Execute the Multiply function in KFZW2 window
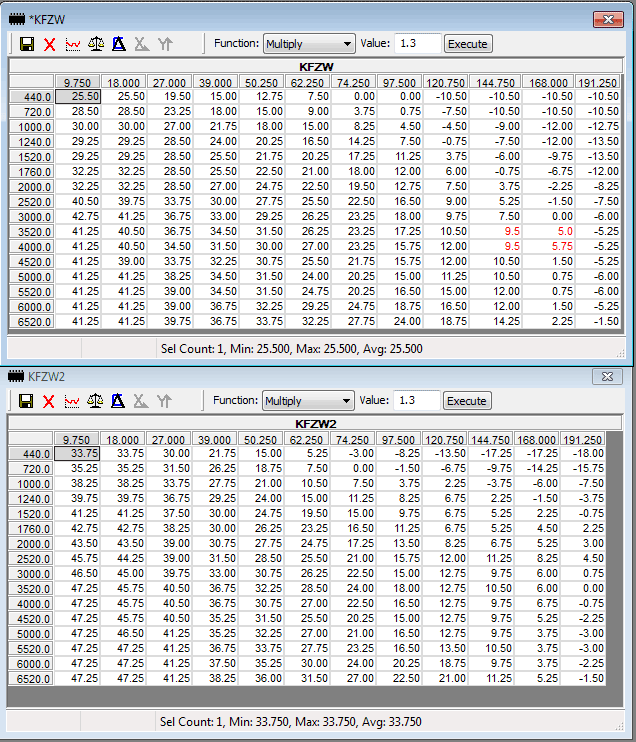 point(467,401)
